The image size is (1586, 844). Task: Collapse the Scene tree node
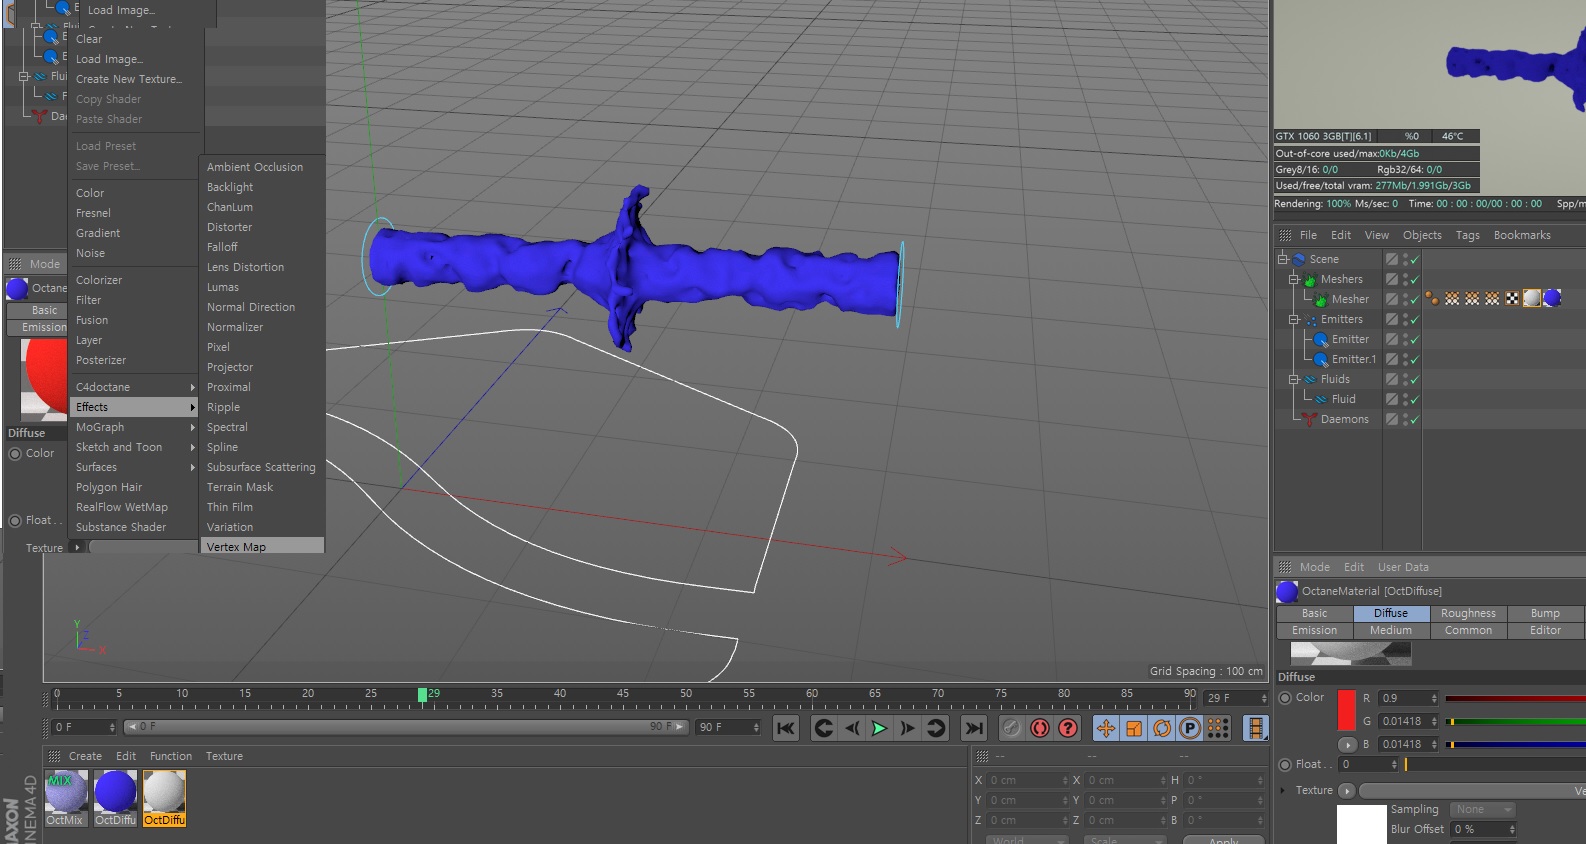1282,259
